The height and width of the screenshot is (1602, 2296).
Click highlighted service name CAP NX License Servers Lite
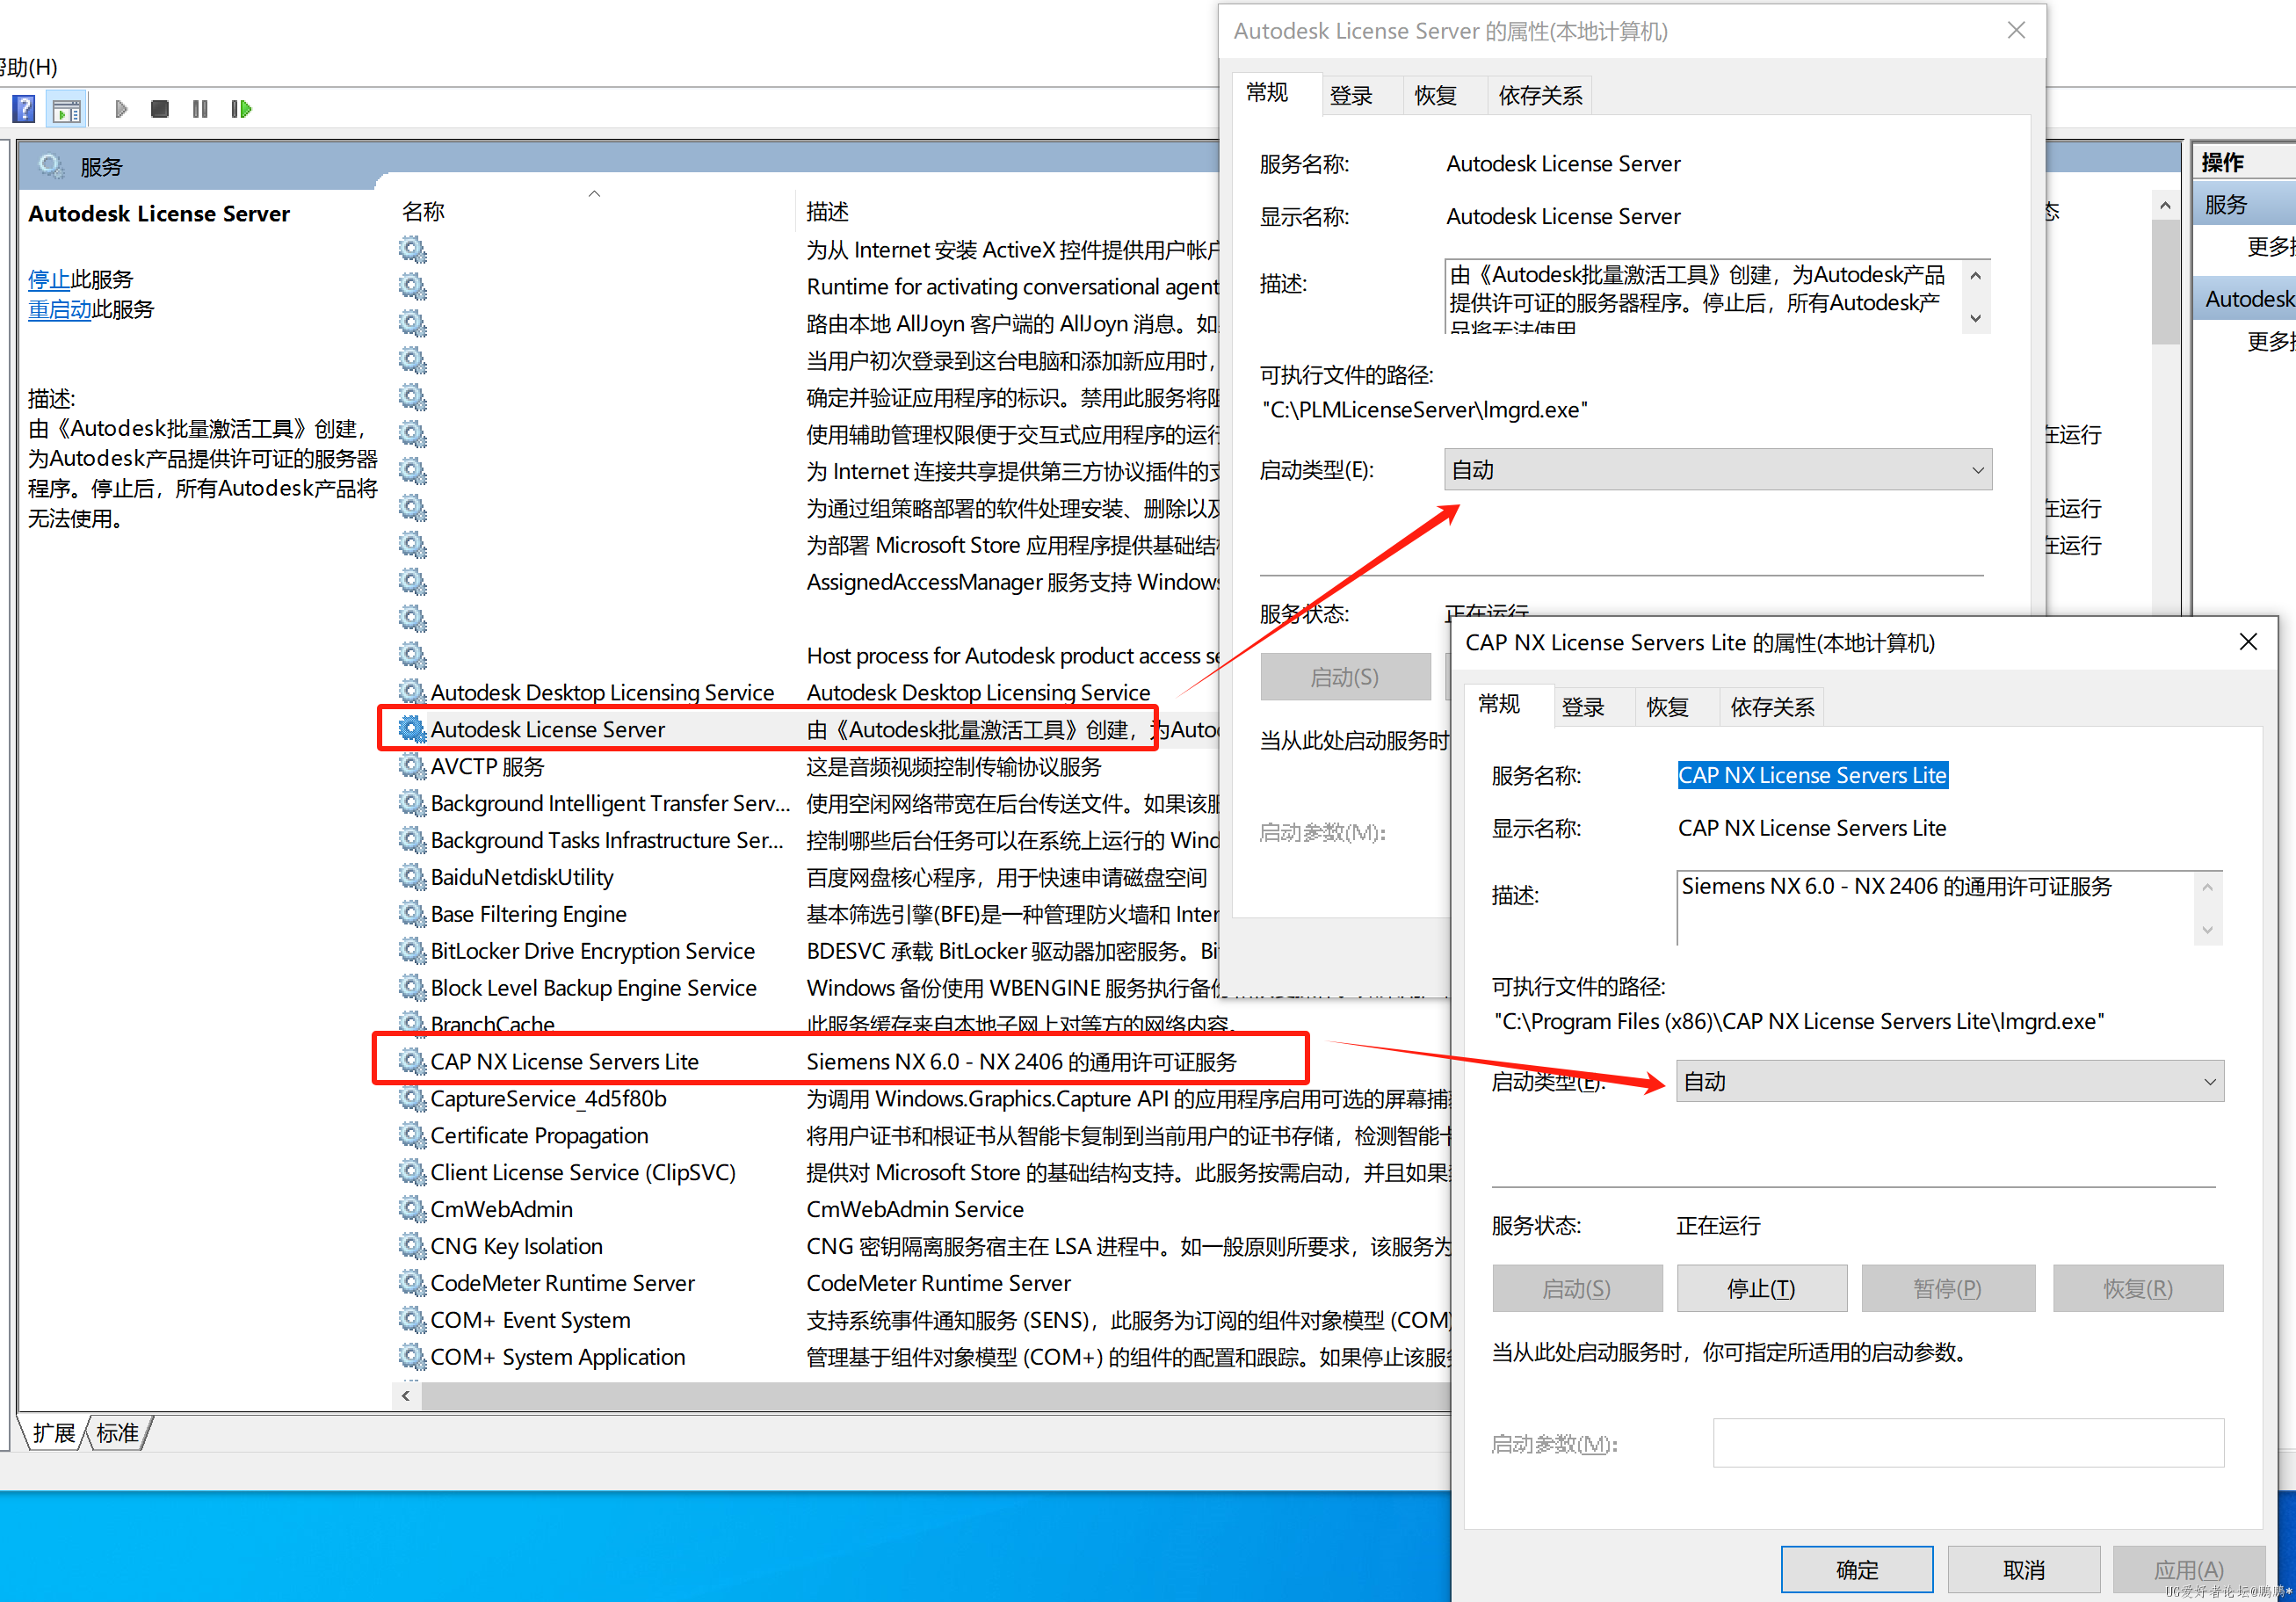[x=1812, y=775]
